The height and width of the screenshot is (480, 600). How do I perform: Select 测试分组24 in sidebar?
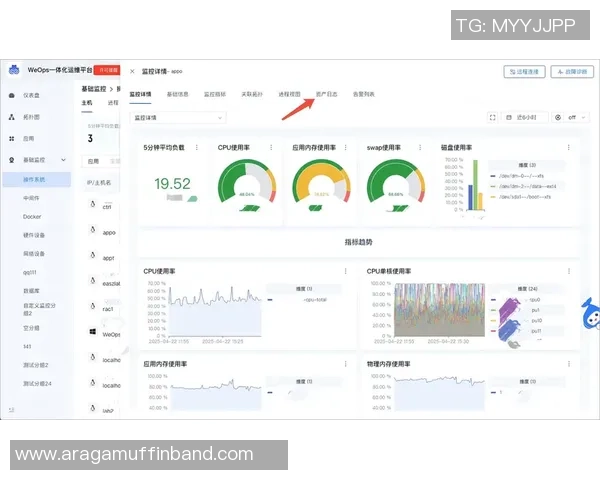coord(37,384)
